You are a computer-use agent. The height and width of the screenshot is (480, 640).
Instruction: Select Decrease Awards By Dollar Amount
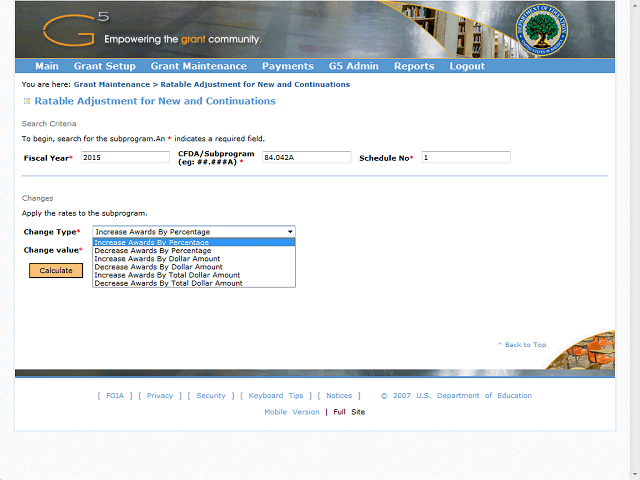194,267
